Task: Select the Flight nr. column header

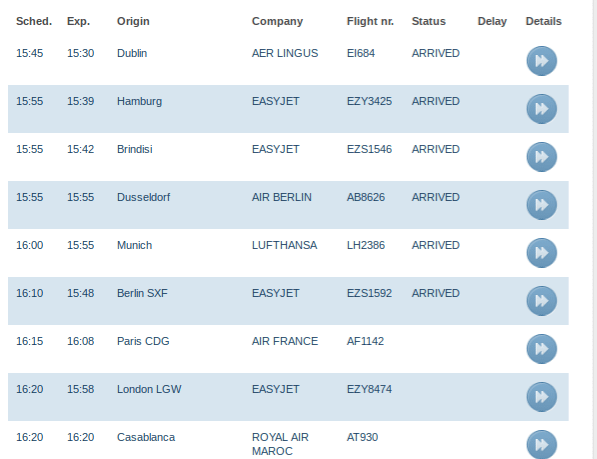Action: (370, 21)
